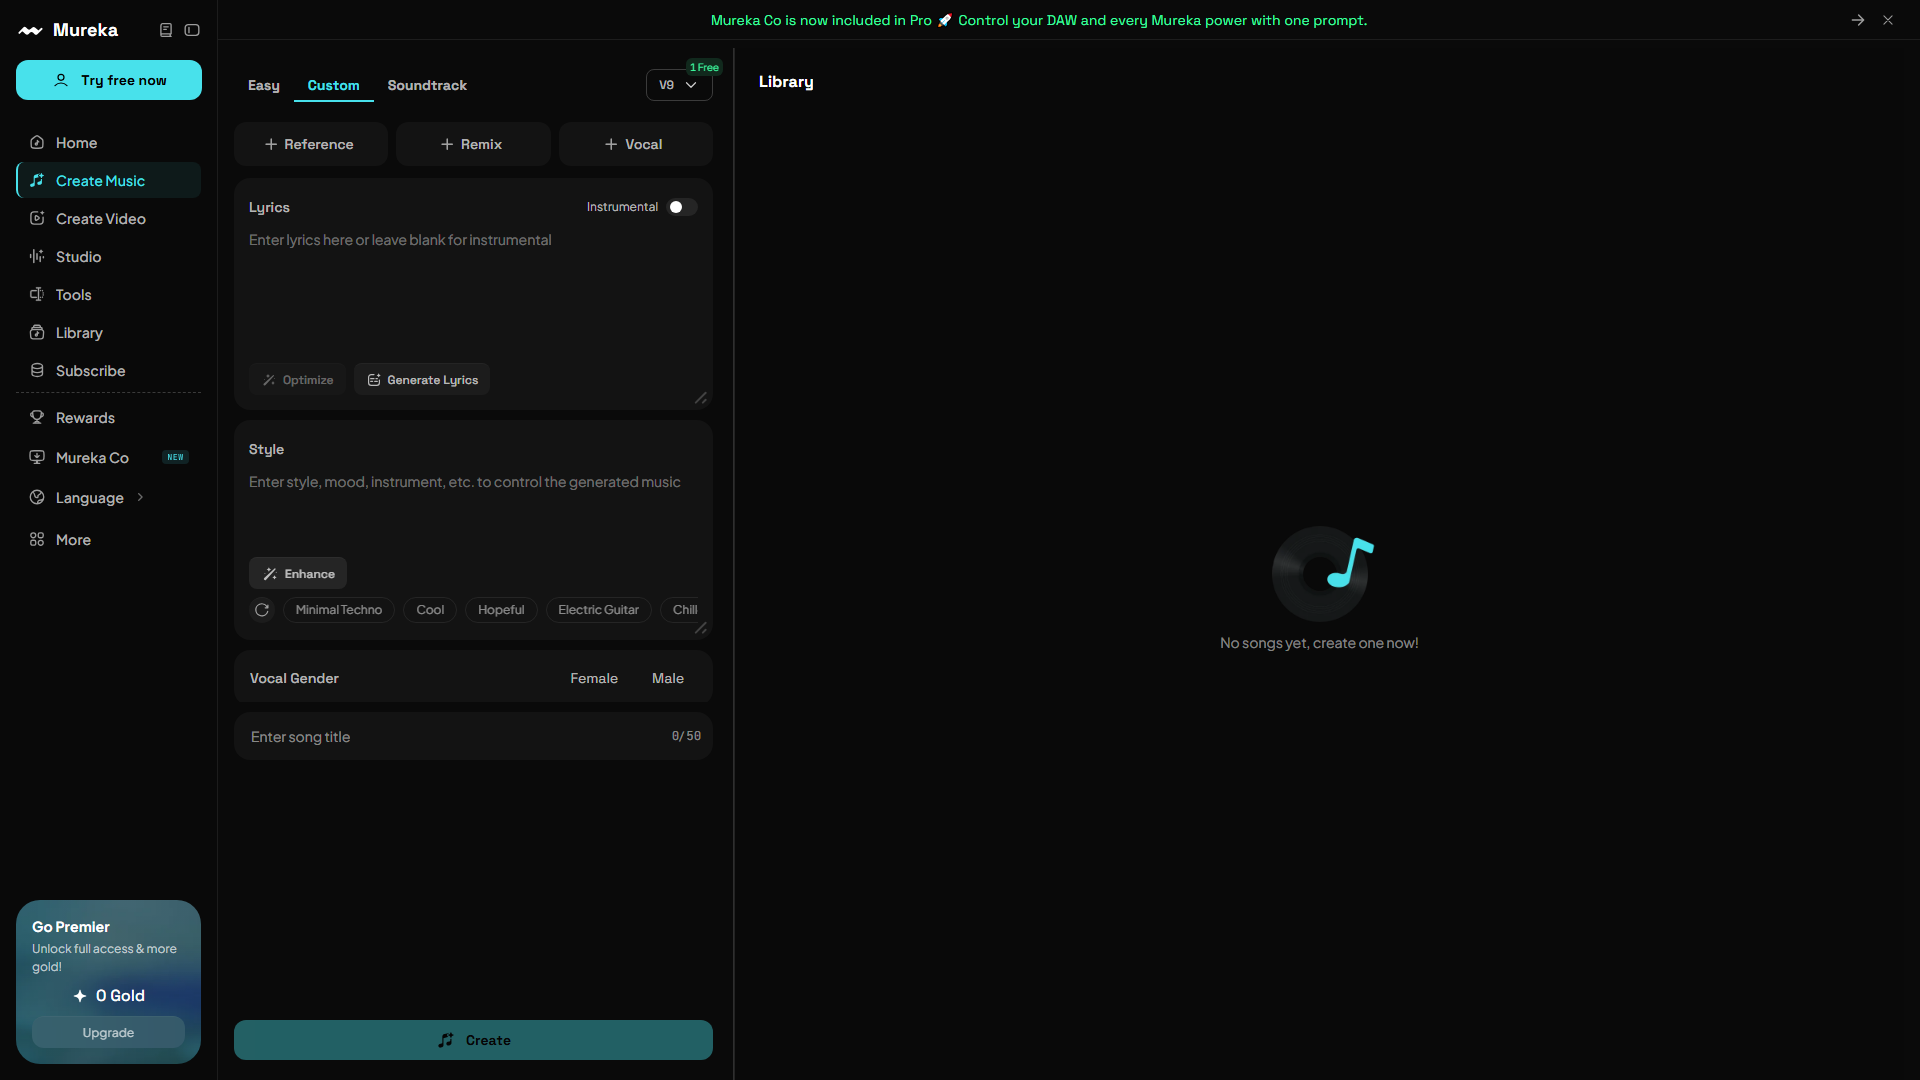Add a Reference track
Image resolution: width=1920 pixels, height=1080 pixels.
(x=310, y=144)
